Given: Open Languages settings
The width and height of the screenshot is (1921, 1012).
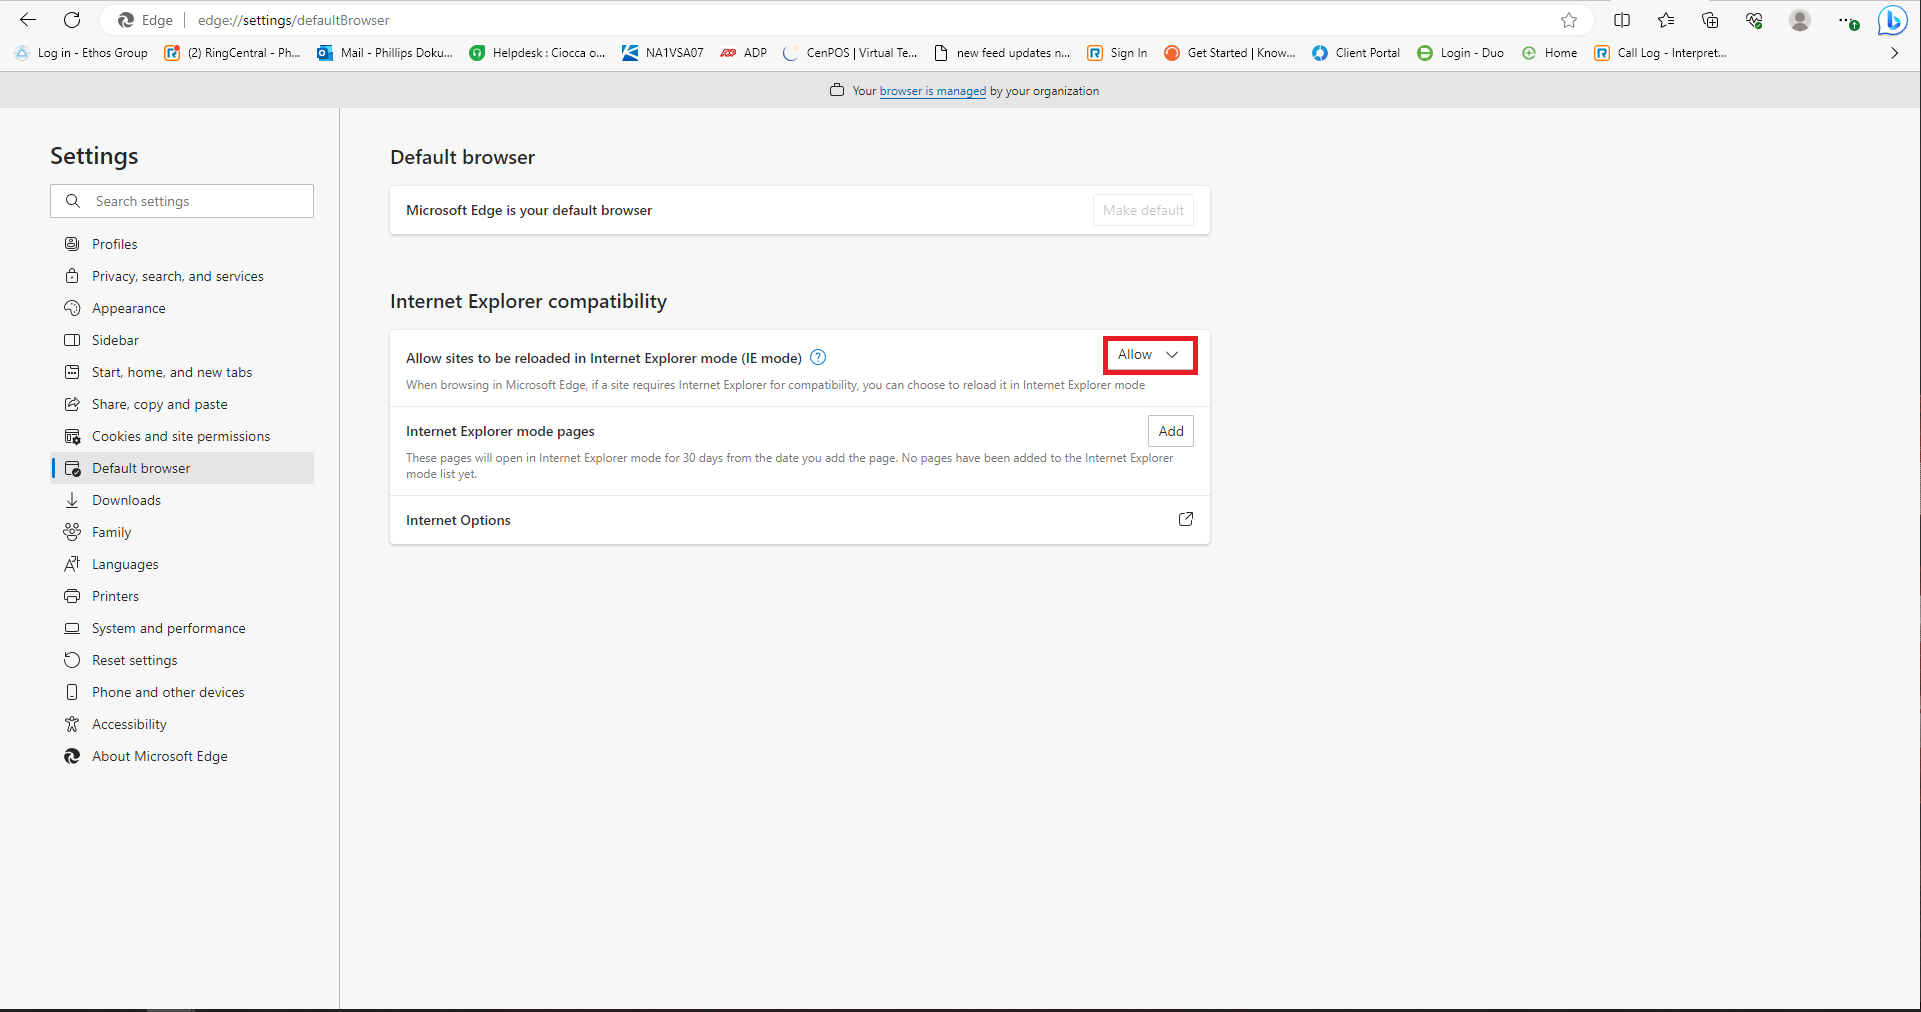Looking at the screenshot, I should pyautogui.click(x=182, y=564).
